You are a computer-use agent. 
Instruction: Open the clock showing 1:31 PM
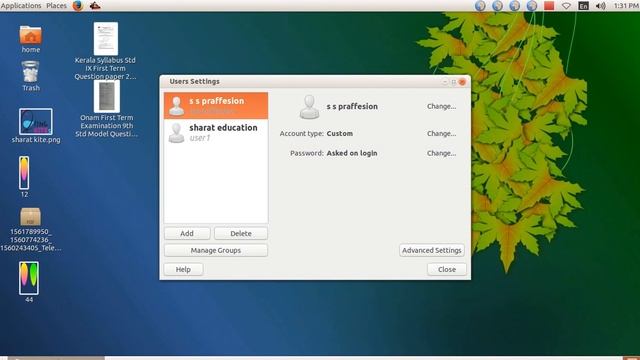[x=626, y=6]
